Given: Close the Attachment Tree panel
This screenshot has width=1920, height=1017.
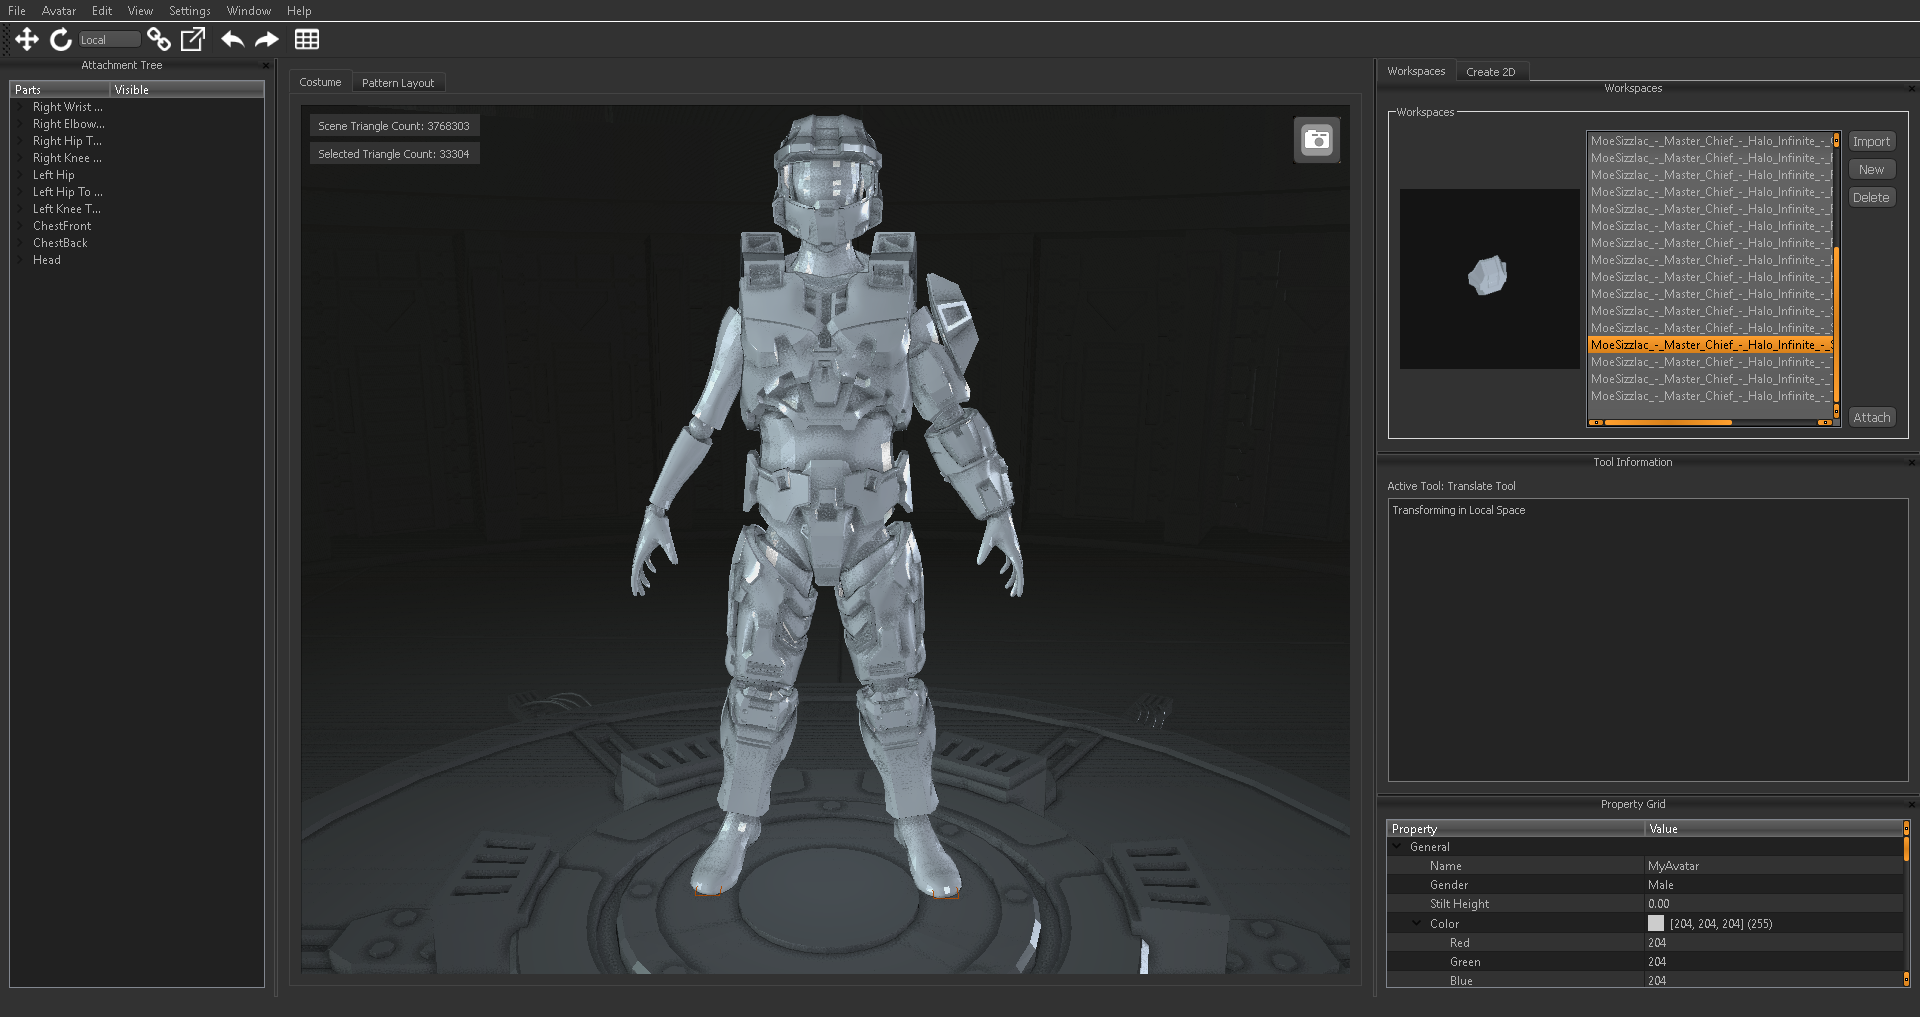Looking at the screenshot, I should [x=266, y=66].
